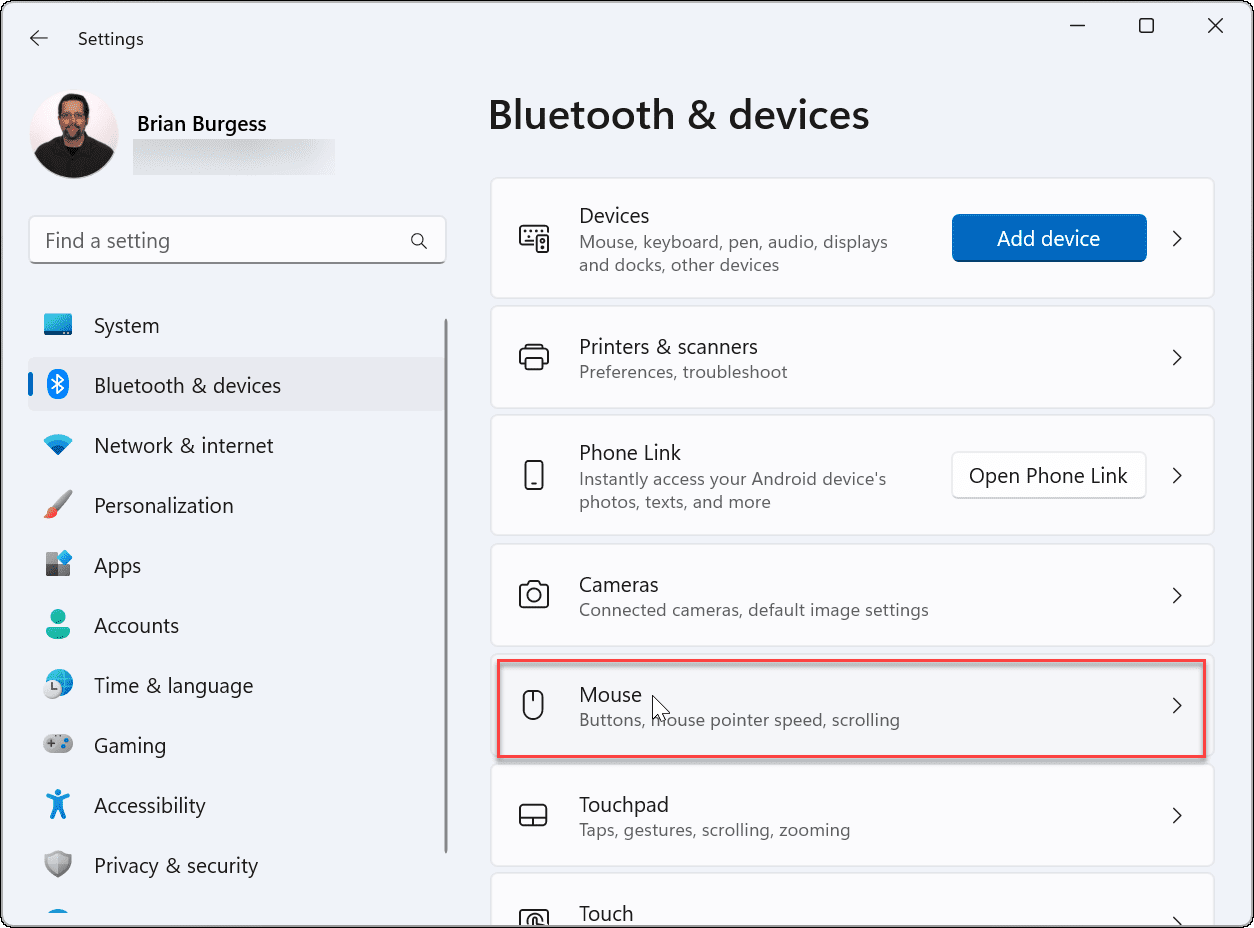Click the Open Phone Link button
This screenshot has width=1254, height=928.
coord(1048,475)
